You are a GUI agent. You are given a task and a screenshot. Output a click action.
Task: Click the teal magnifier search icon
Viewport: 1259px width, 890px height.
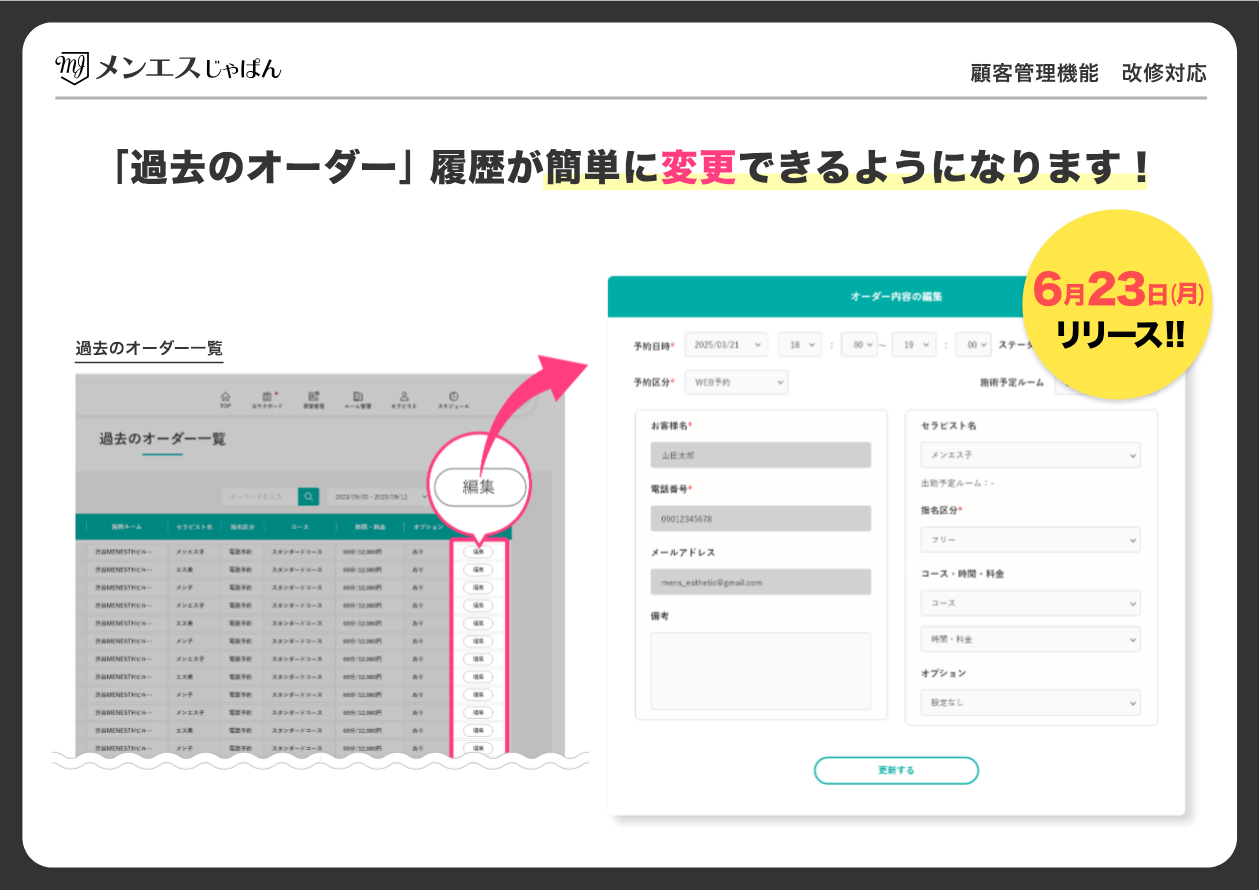(x=309, y=496)
